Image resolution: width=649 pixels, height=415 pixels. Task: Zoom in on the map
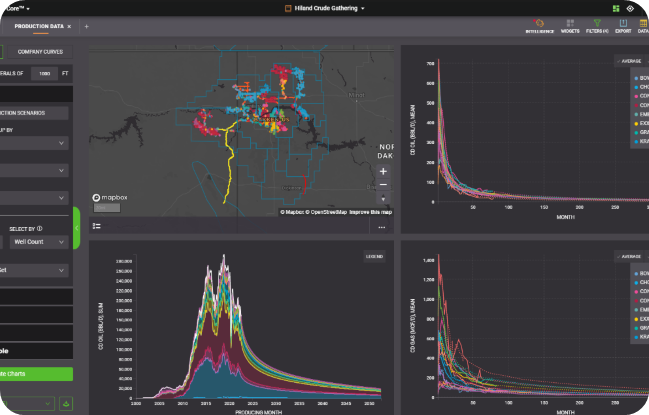tap(384, 170)
